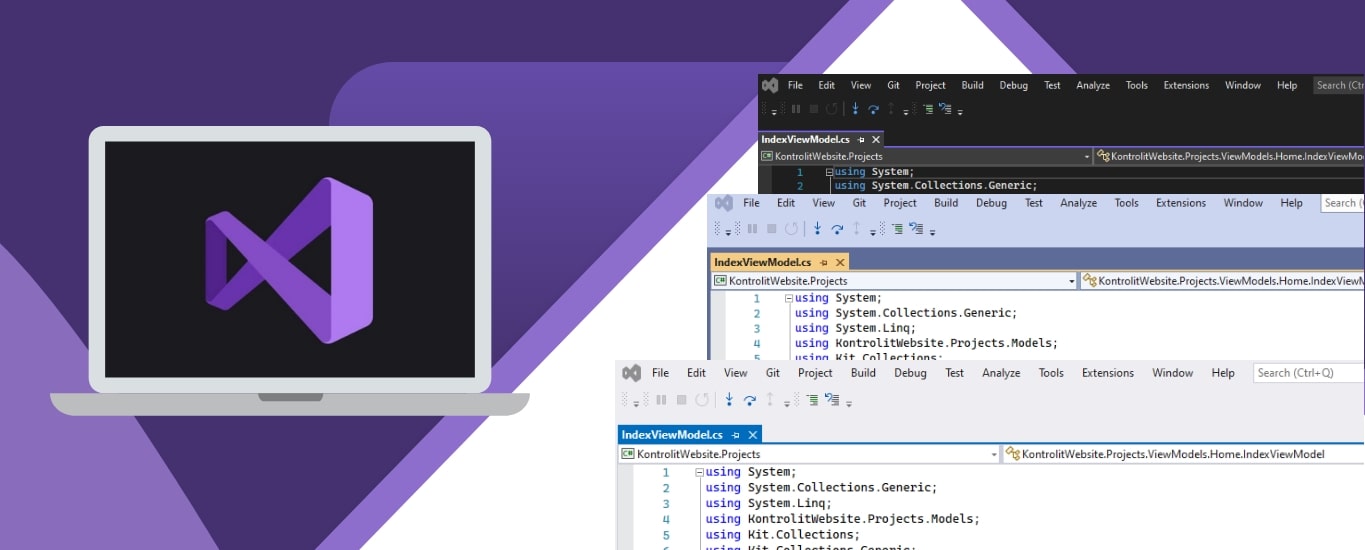Click Stop Debugging square in the dark window
Image resolution: width=1365 pixels, height=550 pixels.
[814, 109]
